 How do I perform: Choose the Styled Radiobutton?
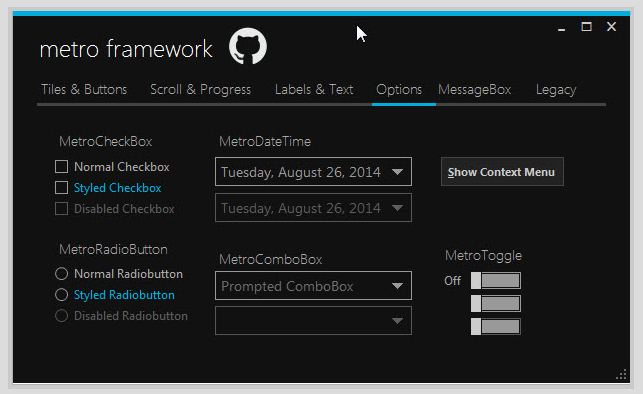(62, 294)
